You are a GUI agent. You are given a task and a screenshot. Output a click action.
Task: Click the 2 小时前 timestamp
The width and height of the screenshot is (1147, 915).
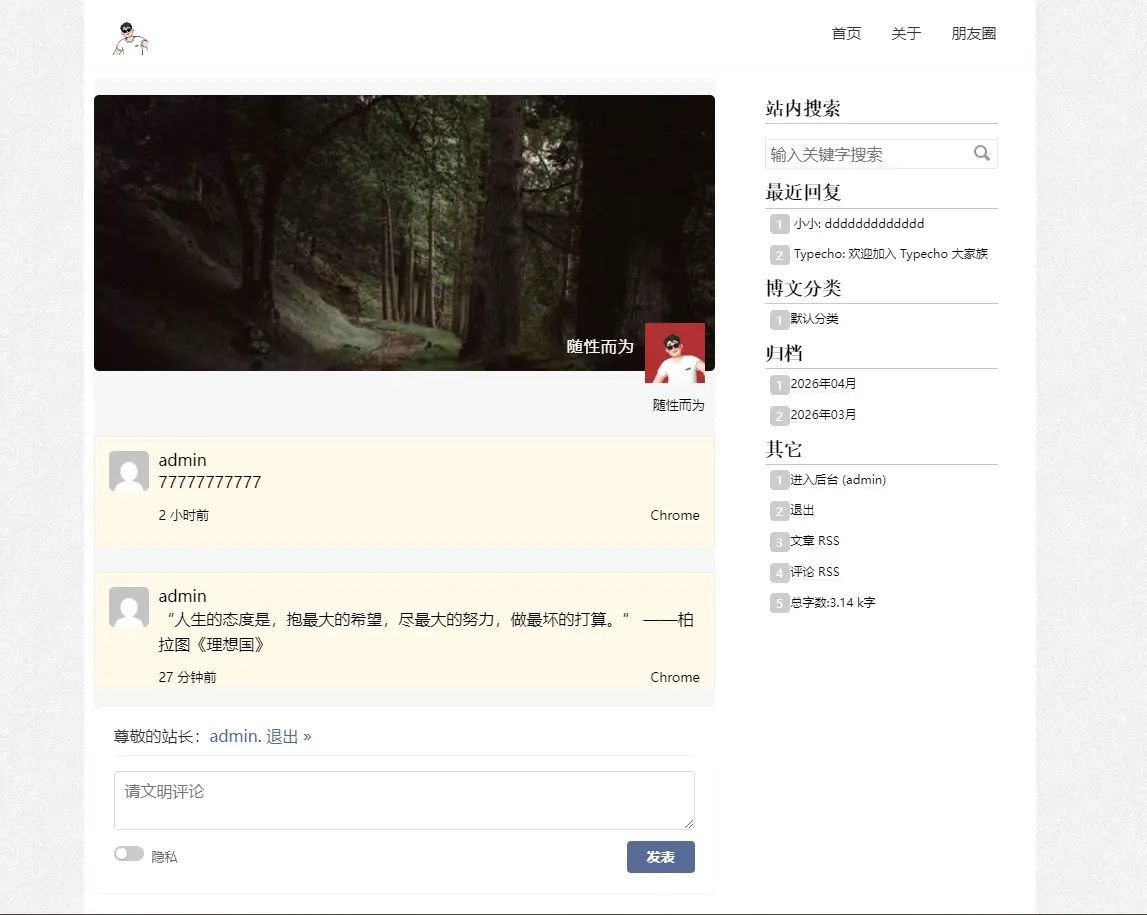[x=184, y=516]
